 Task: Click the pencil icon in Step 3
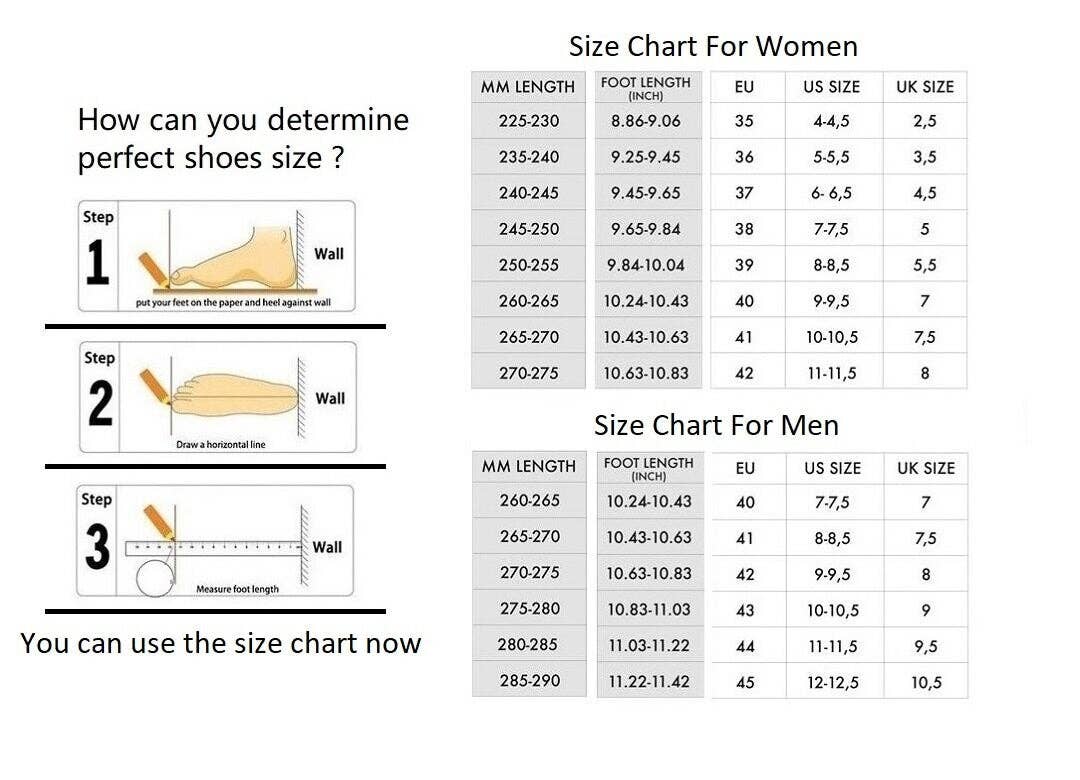point(158,521)
